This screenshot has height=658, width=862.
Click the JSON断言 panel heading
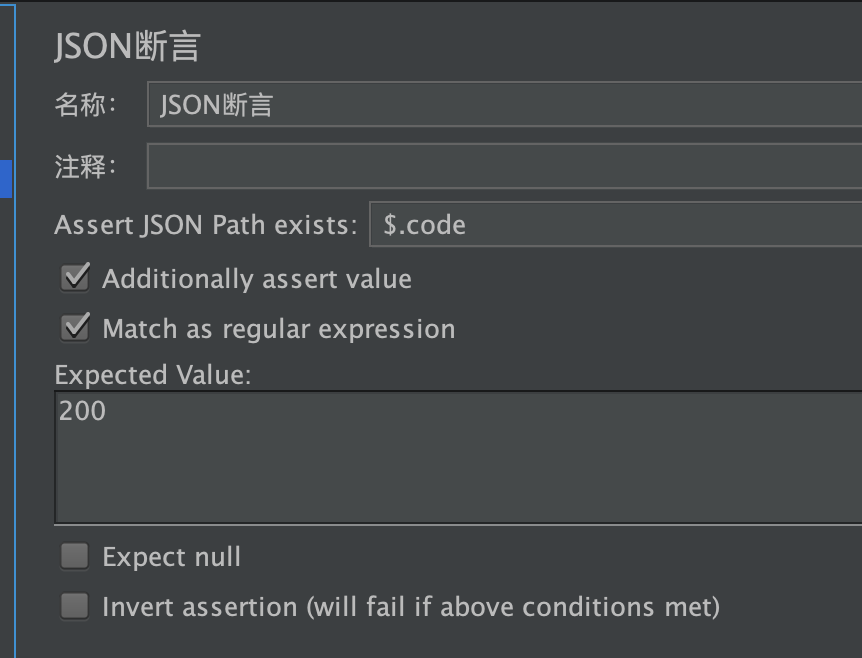pyautogui.click(x=127, y=46)
